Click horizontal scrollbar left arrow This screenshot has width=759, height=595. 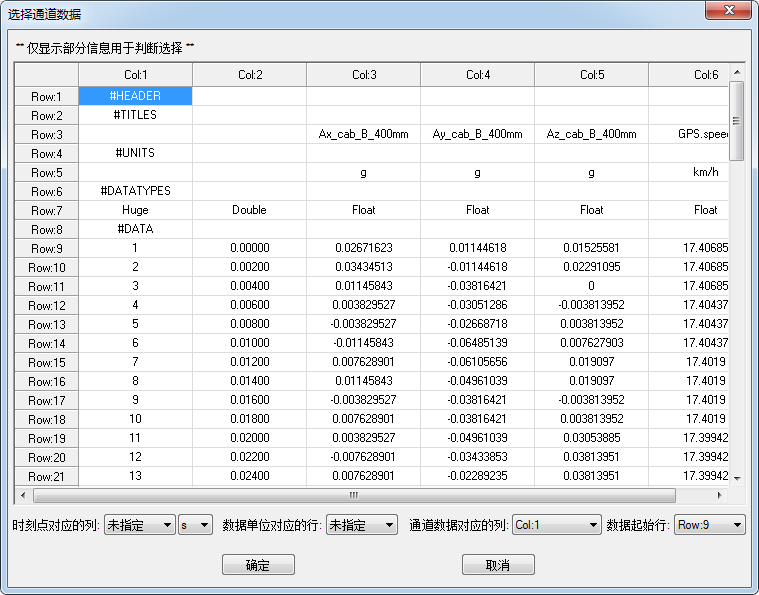[22, 495]
